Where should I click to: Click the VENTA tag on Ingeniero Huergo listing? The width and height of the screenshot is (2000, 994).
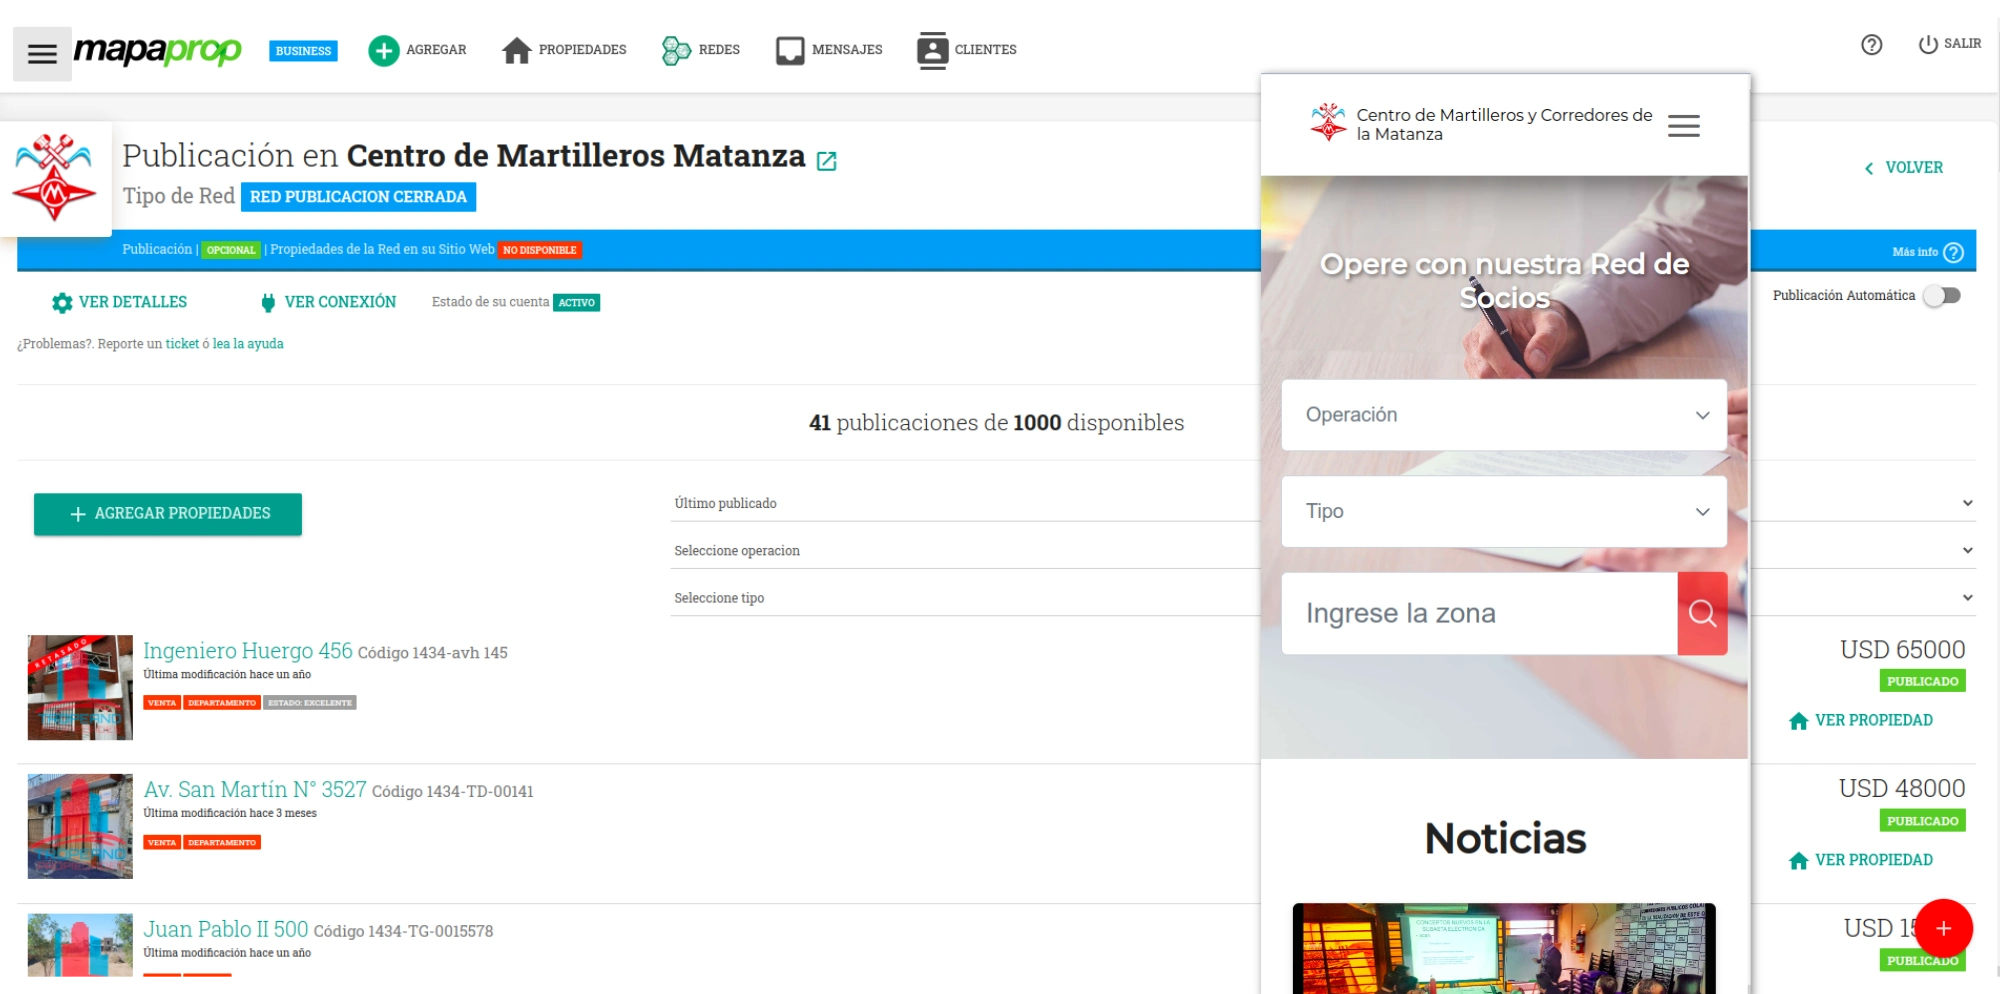pyautogui.click(x=161, y=703)
